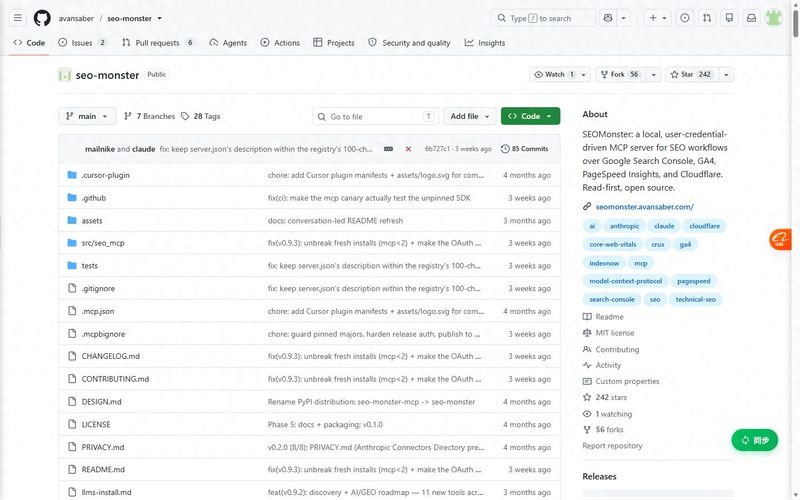Open the 85 Commits history
Image resolution: width=800 pixels, height=500 pixels.
(524, 149)
